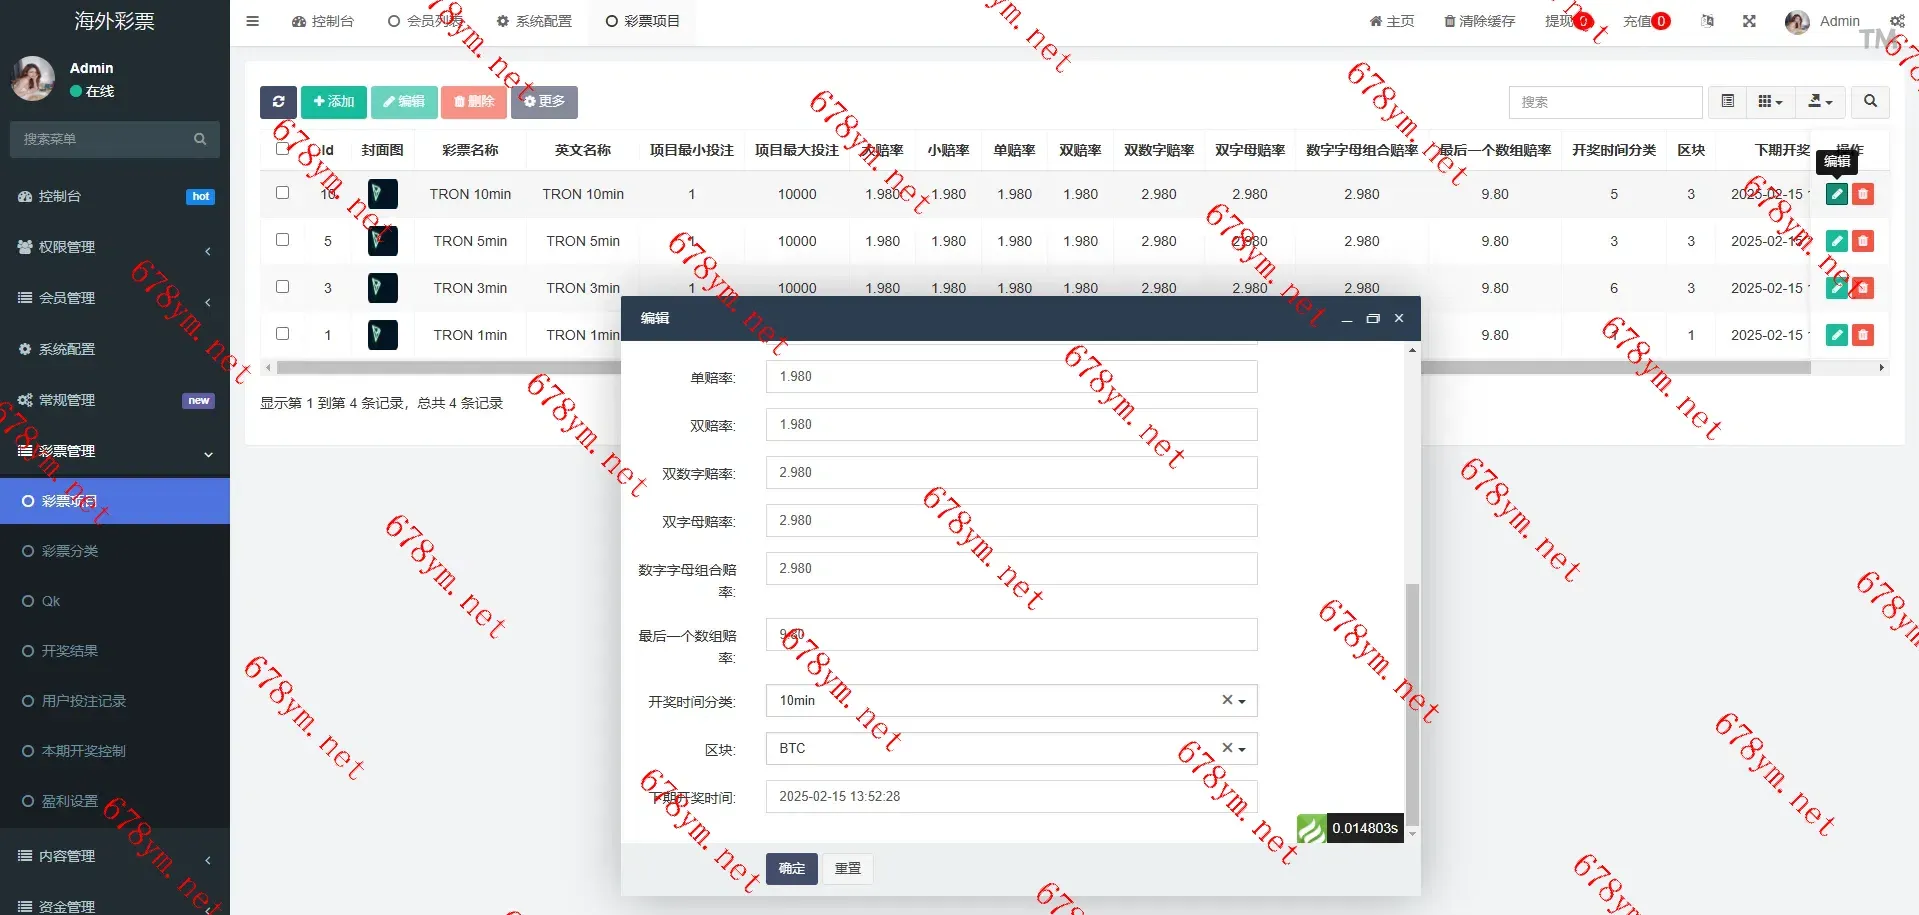Click the table view toggle icon
The width and height of the screenshot is (1919, 915).
pos(1727,102)
